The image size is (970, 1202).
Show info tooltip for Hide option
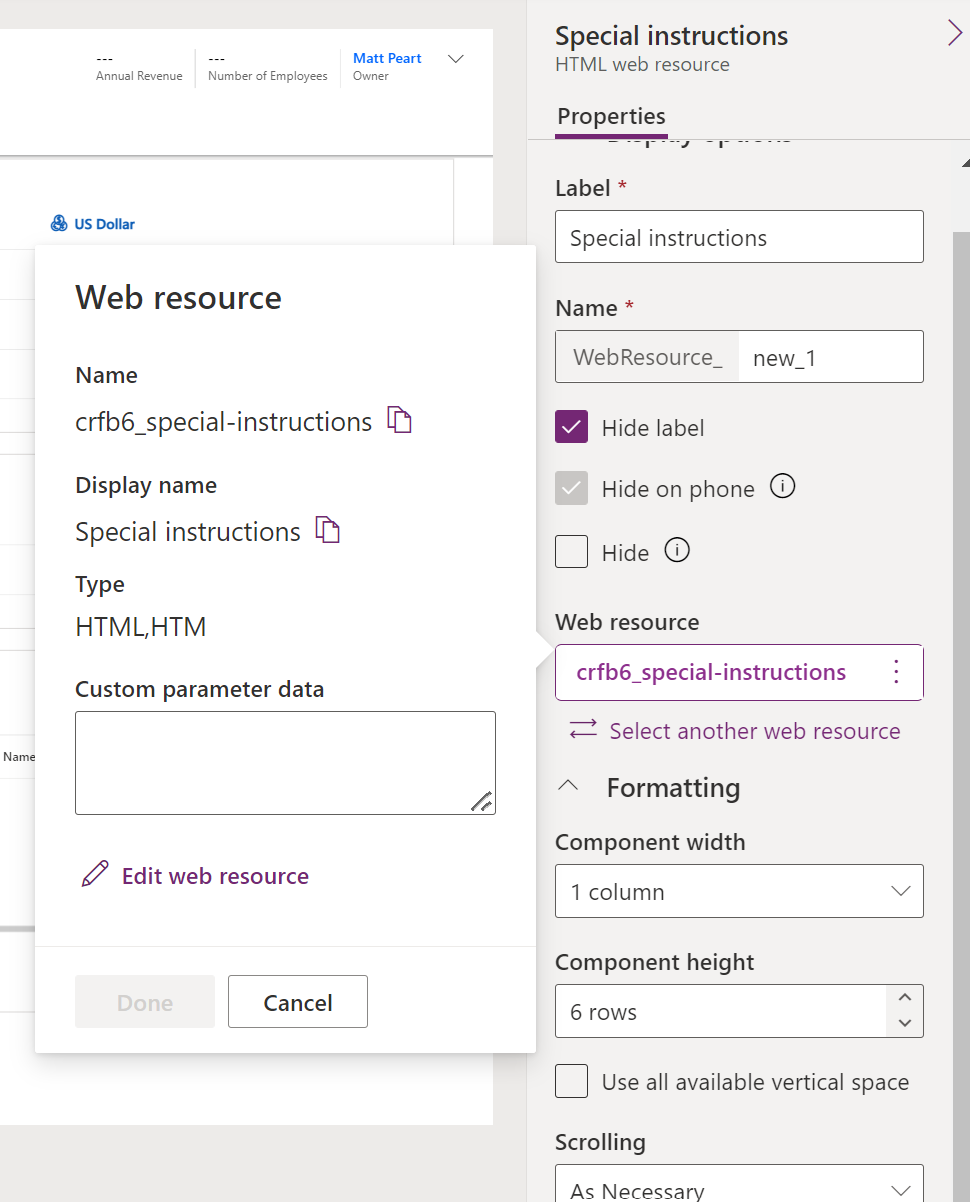click(x=677, y=551)
